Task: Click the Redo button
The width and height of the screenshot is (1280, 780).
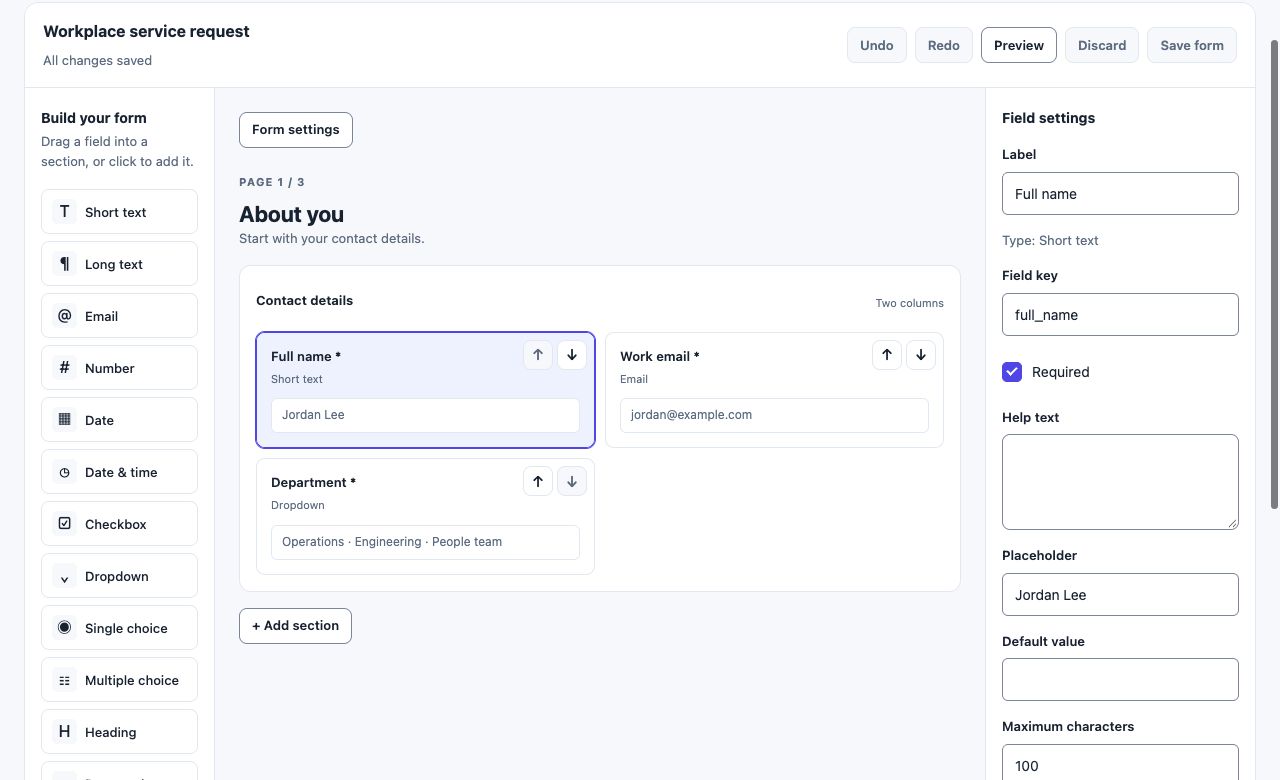Action: tap(944, 45)
